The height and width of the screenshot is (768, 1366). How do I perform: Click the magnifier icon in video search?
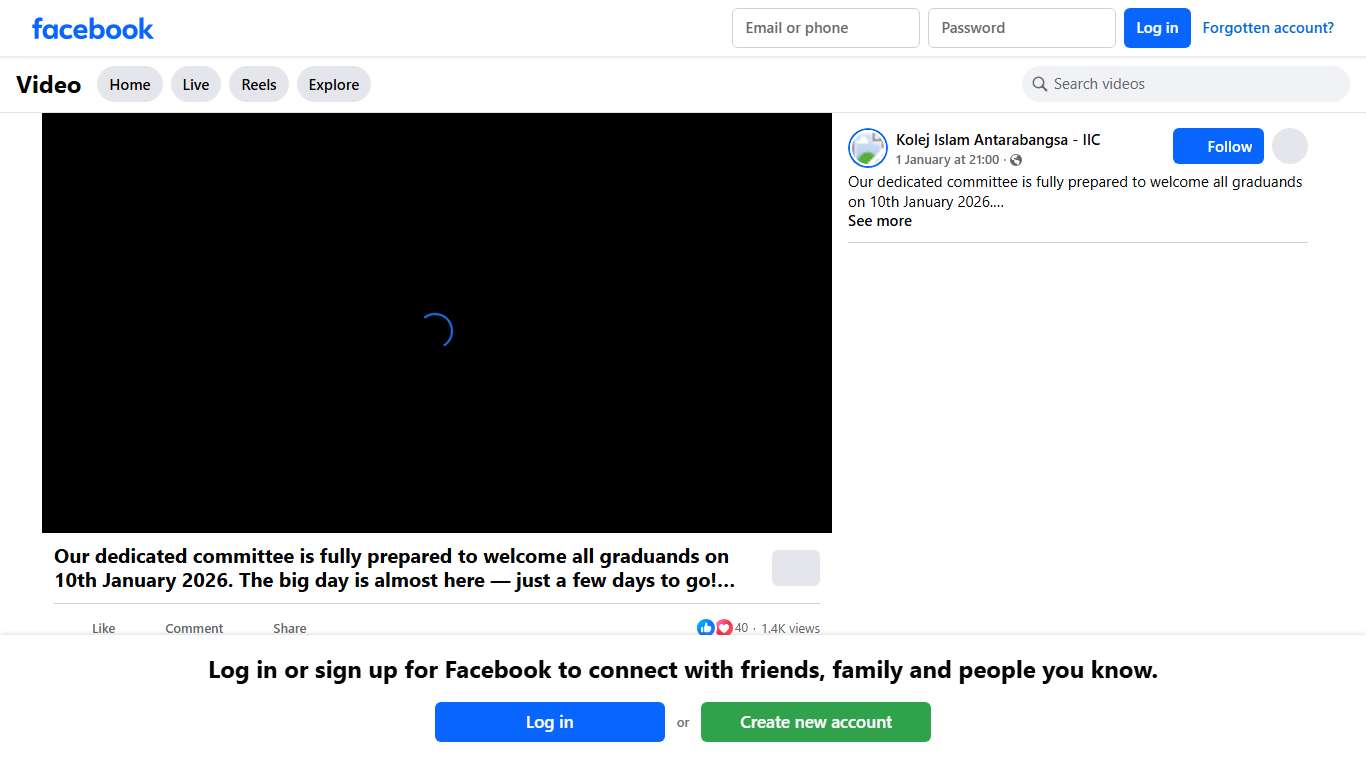(1040, 84)
